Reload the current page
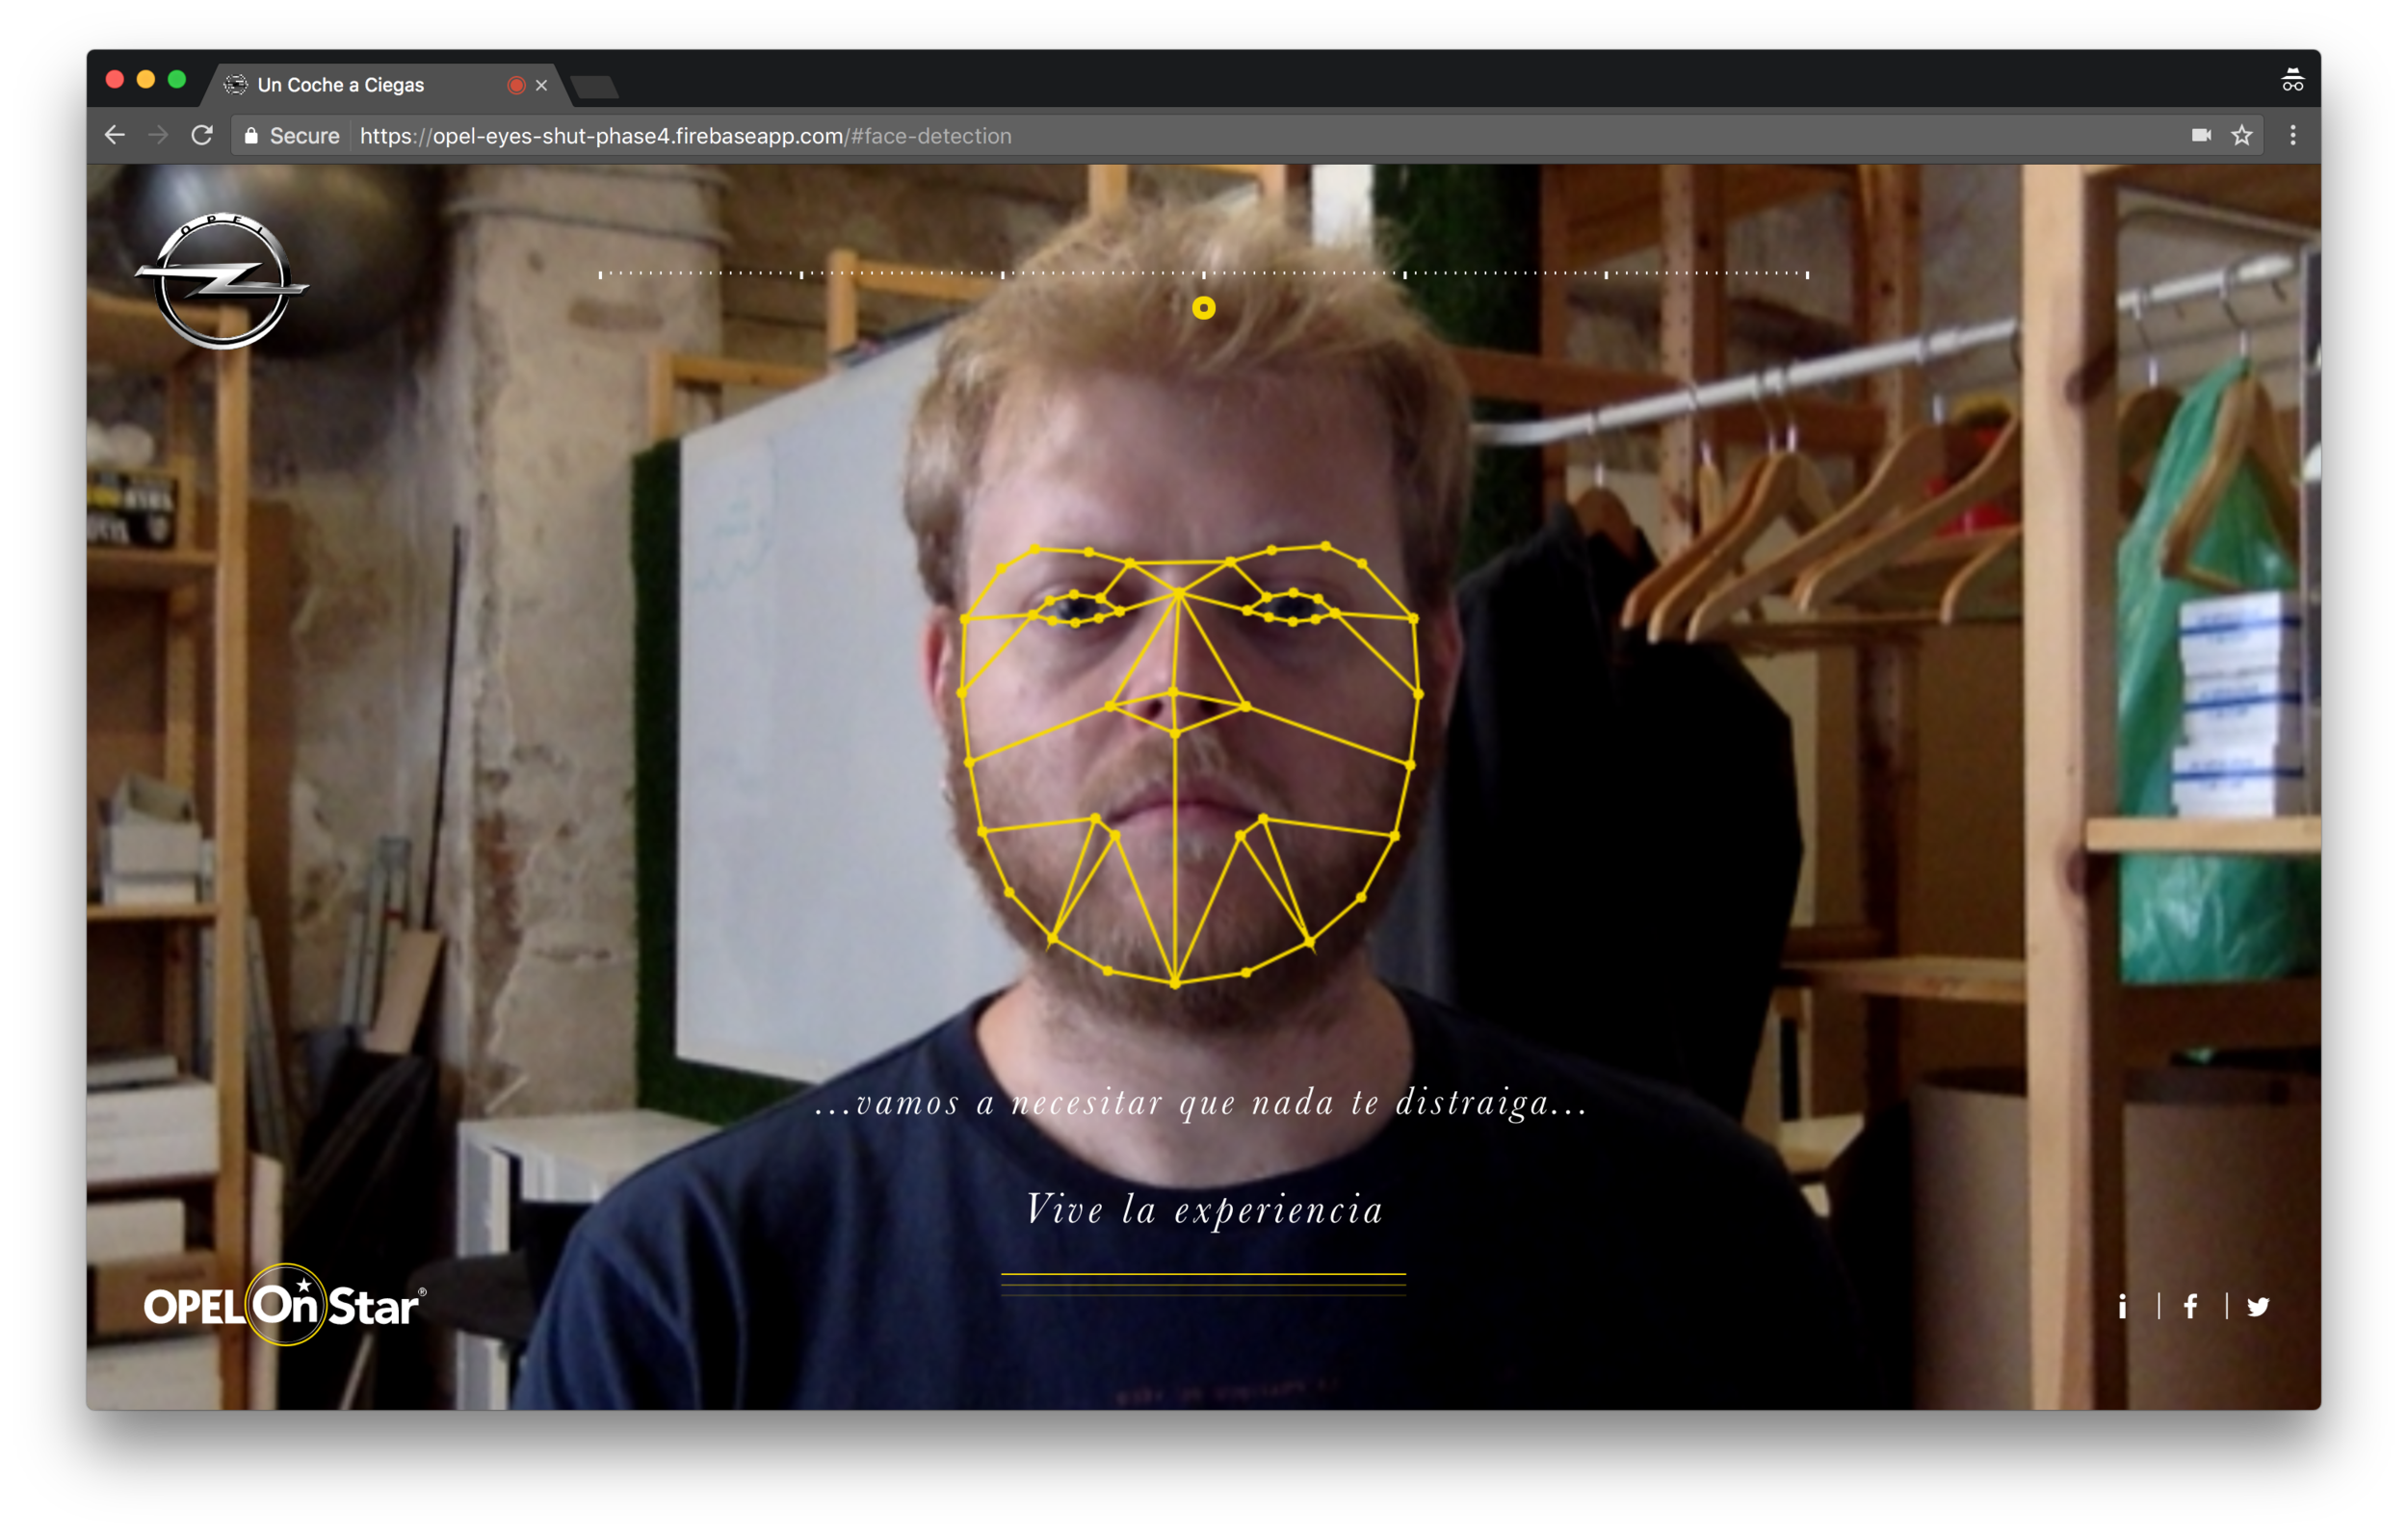This screenshot has height=1534, width=2408. pos(204,136)
